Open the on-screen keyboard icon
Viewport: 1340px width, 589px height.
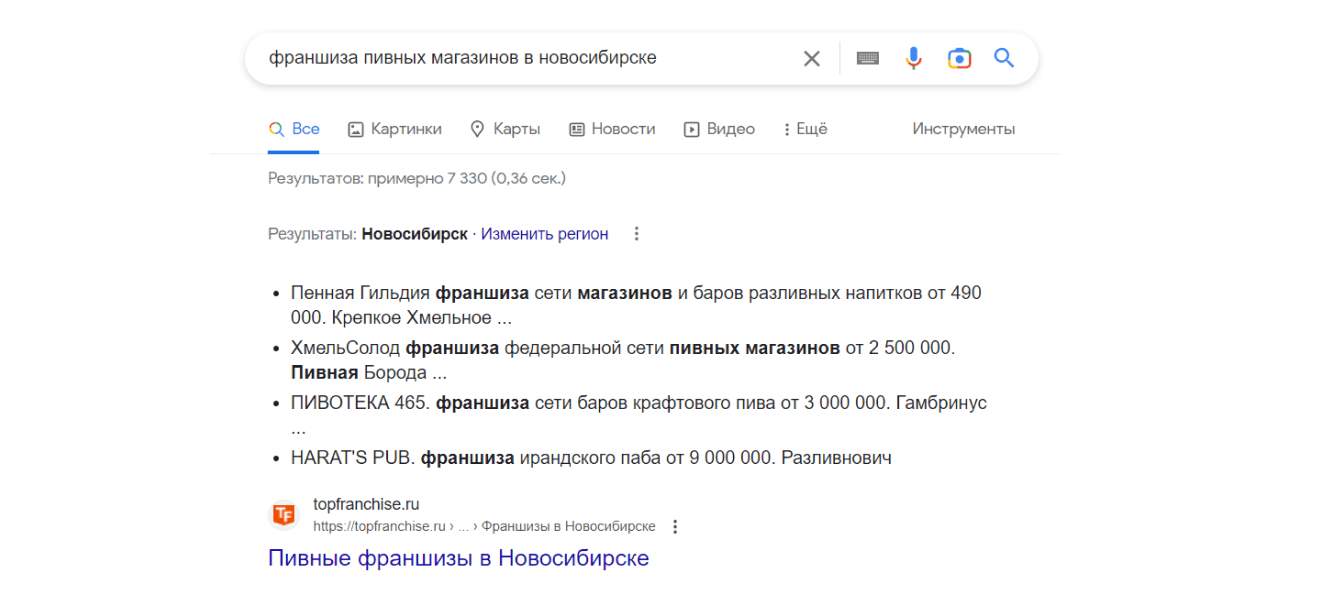[868, 59]
